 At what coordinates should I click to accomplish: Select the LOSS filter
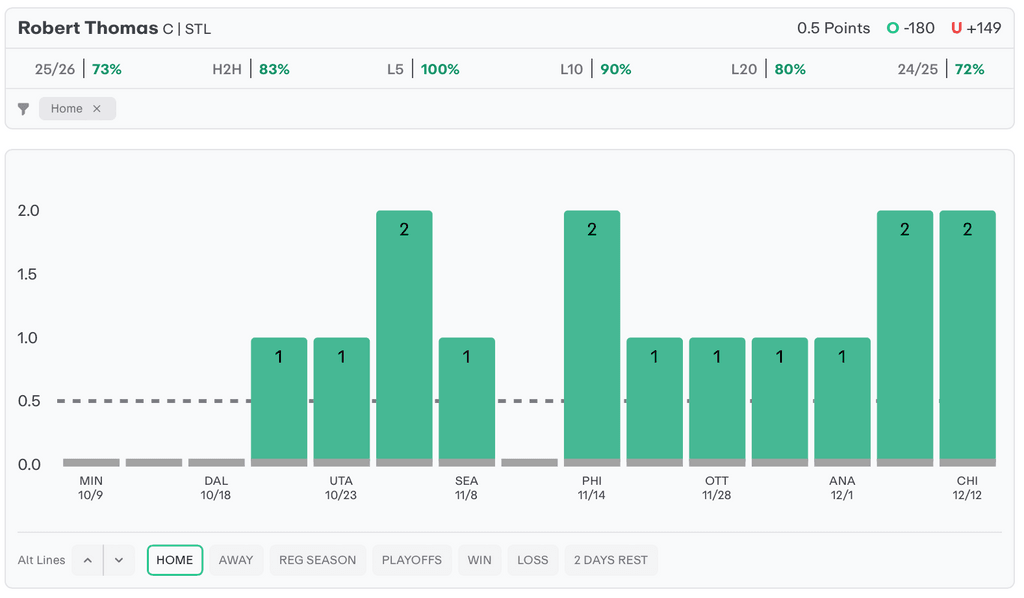coord(532,560)
